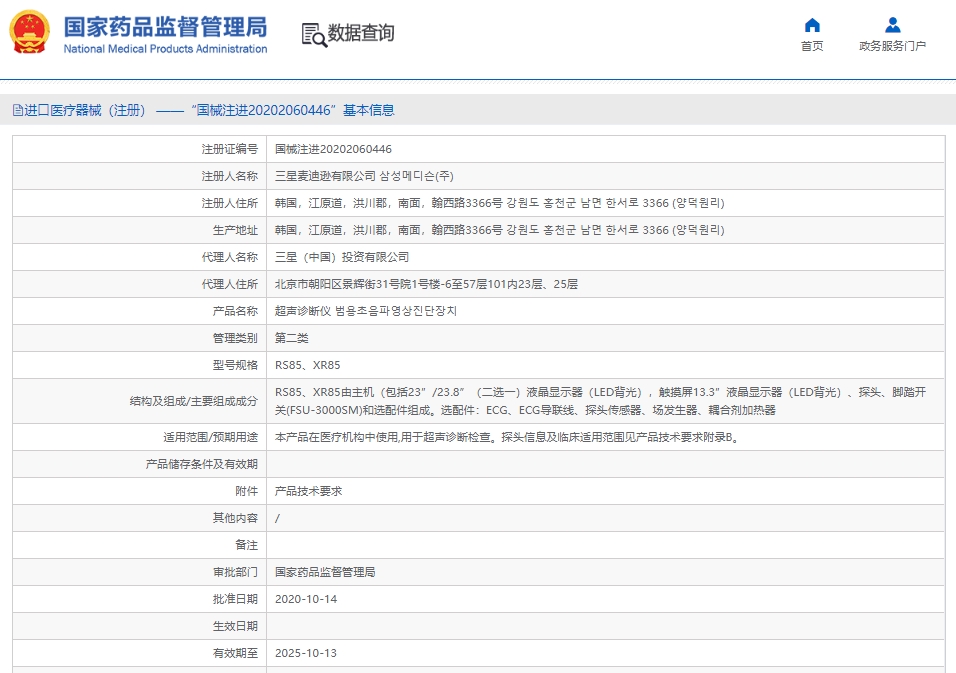The image size is (956, 673).
Task: Click the 首页 text link
Action: click(x=812, y=46)
